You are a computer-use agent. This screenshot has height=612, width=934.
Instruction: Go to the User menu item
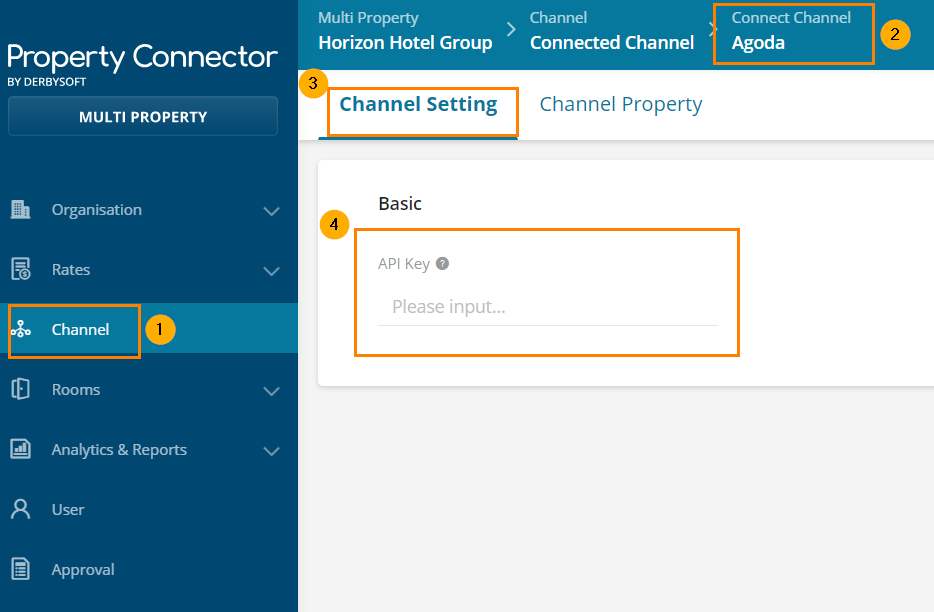[149, 510]
